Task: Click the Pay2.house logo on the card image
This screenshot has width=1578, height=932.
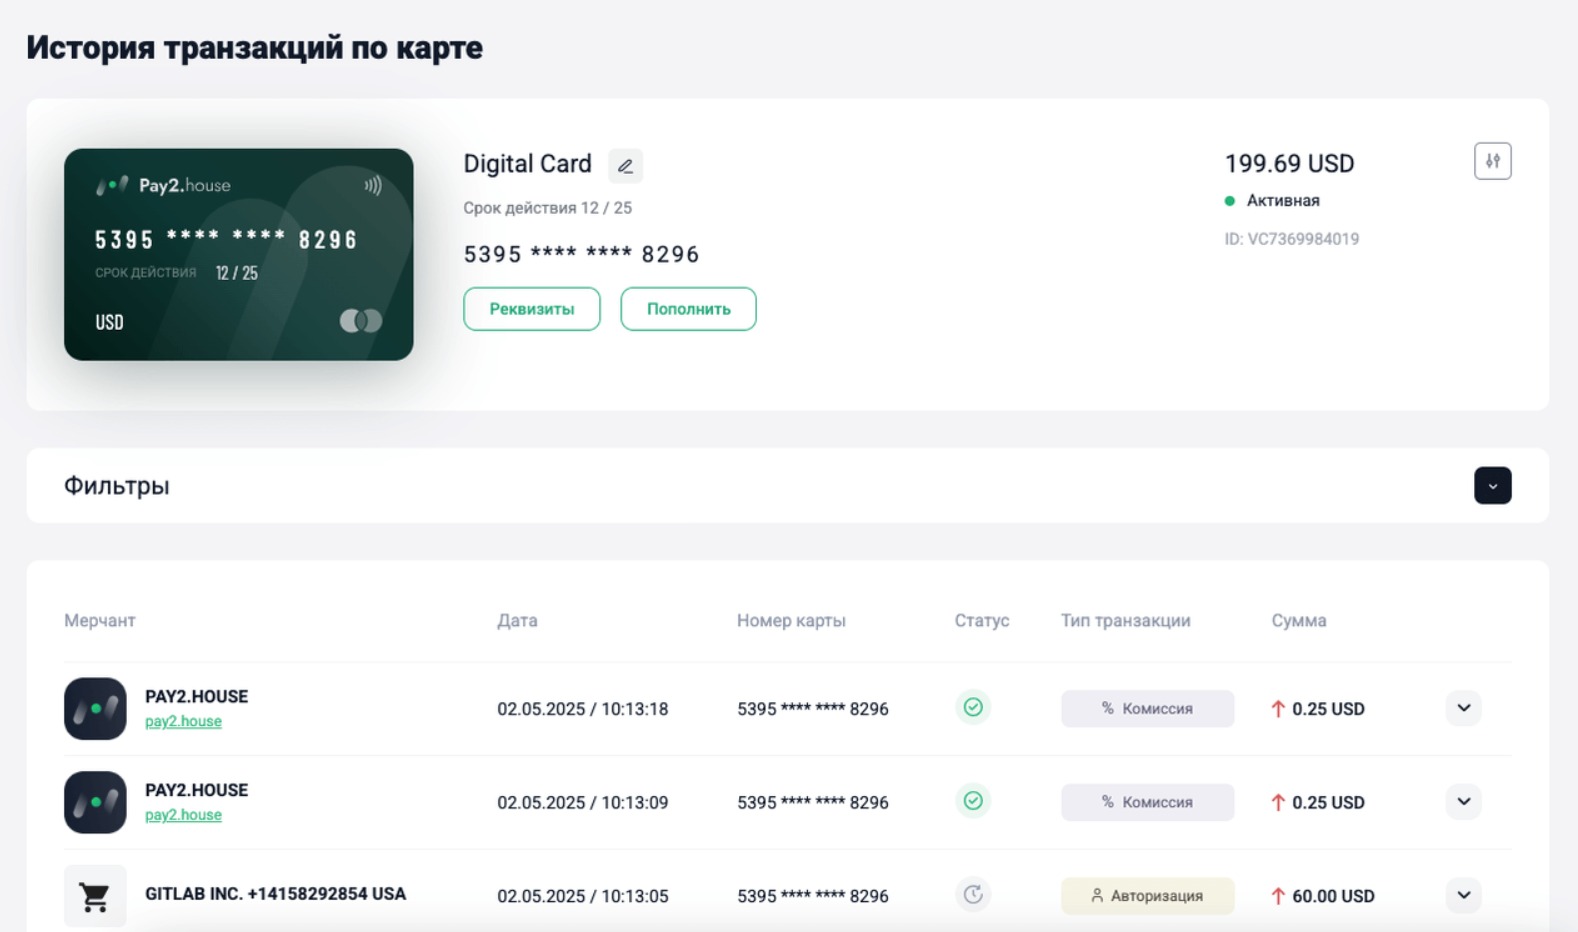Action: click(163, 185)
